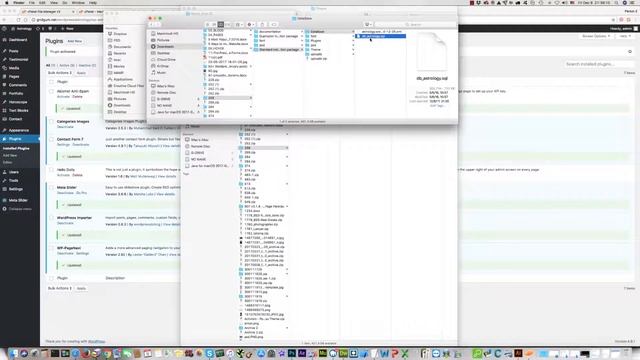Tick the Akismet Anti-Spam checkbox
The image size is (640, 360).
click(x=51, y=91)
